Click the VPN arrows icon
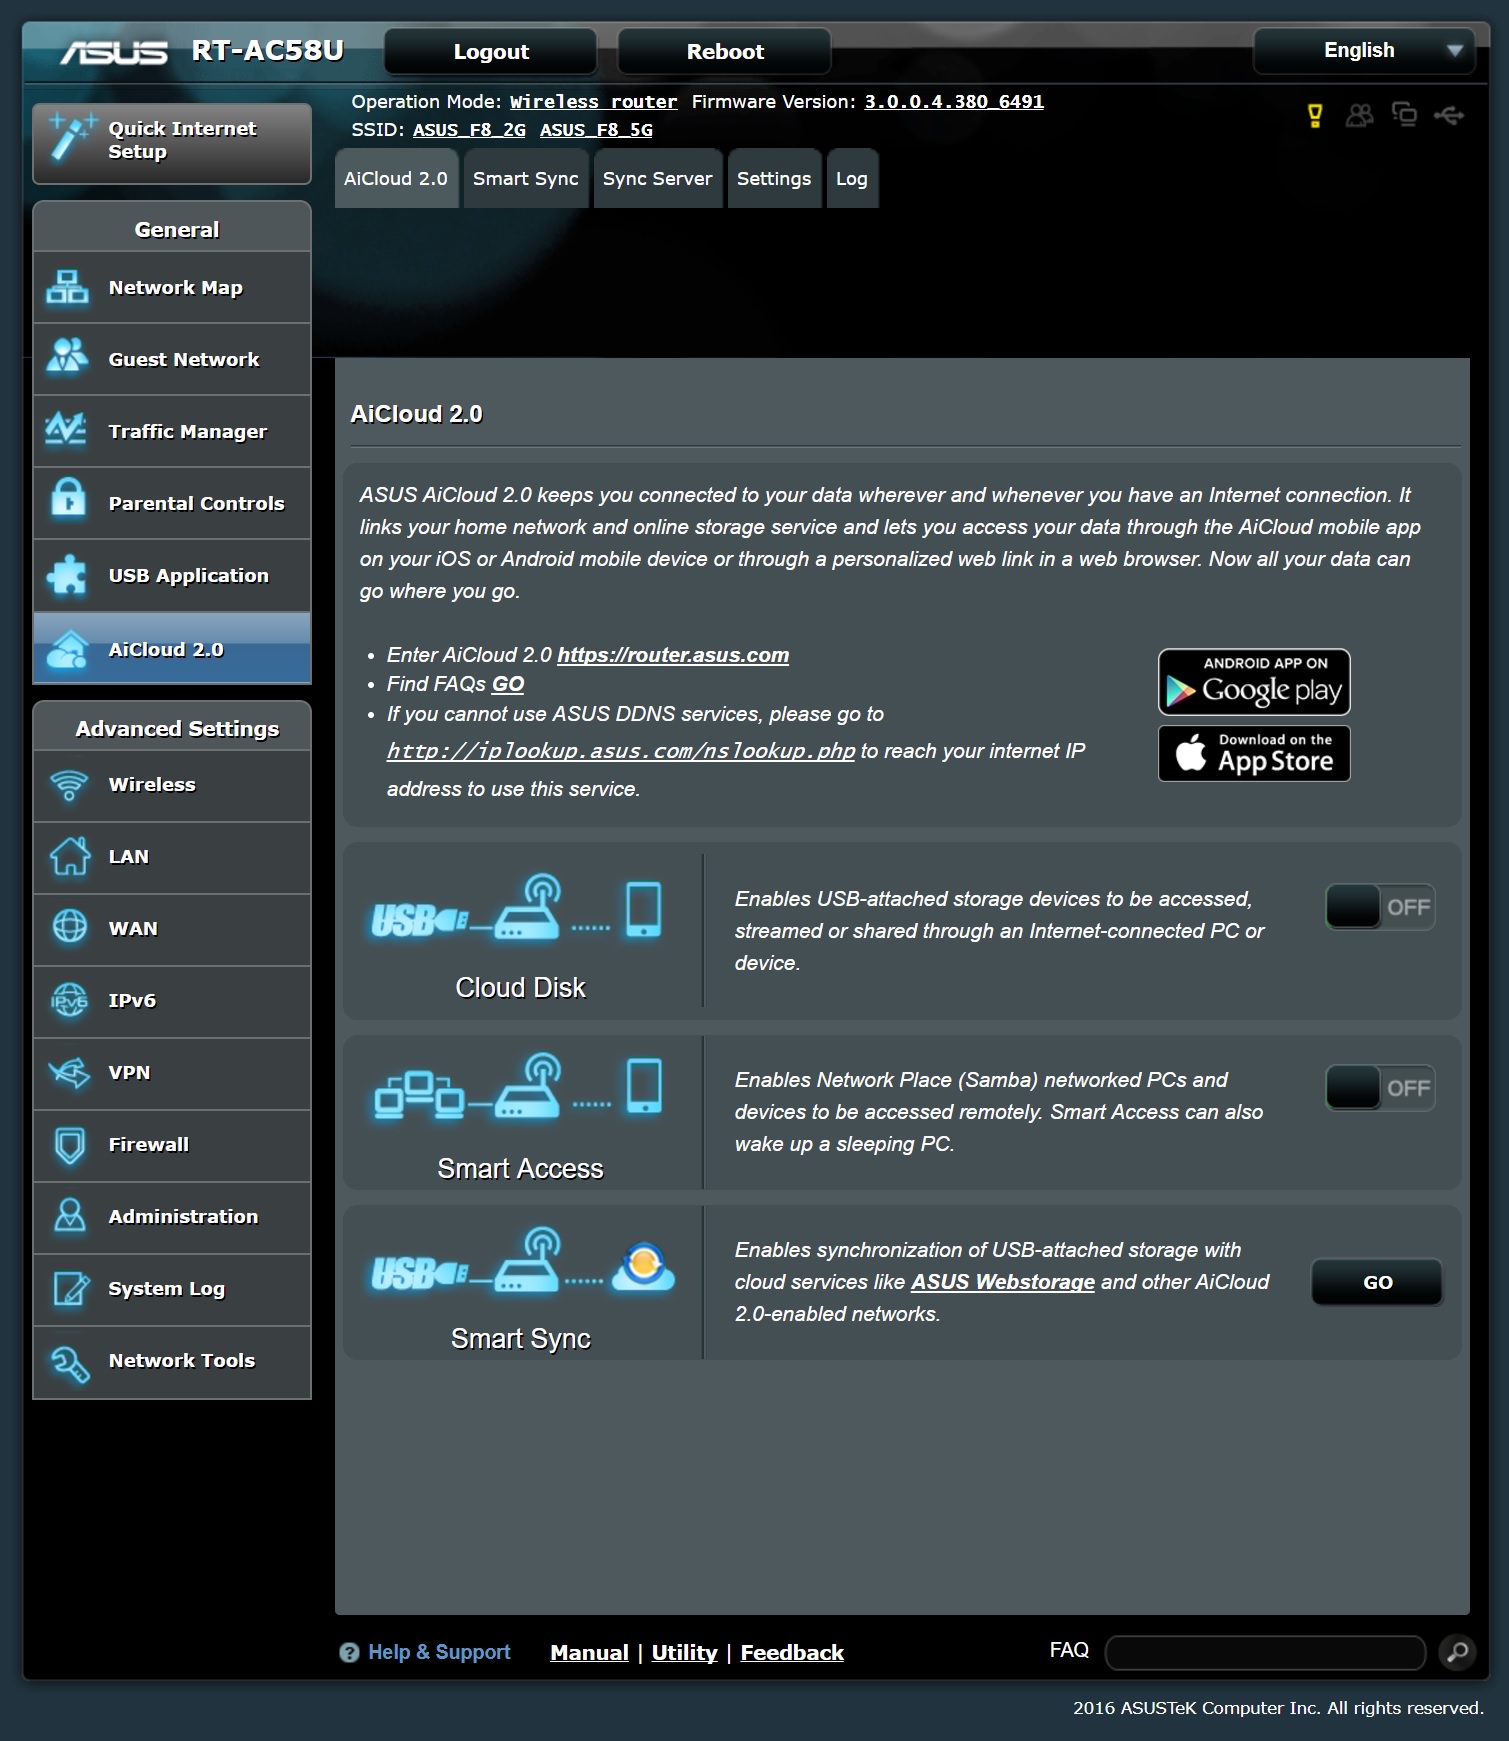Screen dimensions: 1509x1741 [69, 1073]
